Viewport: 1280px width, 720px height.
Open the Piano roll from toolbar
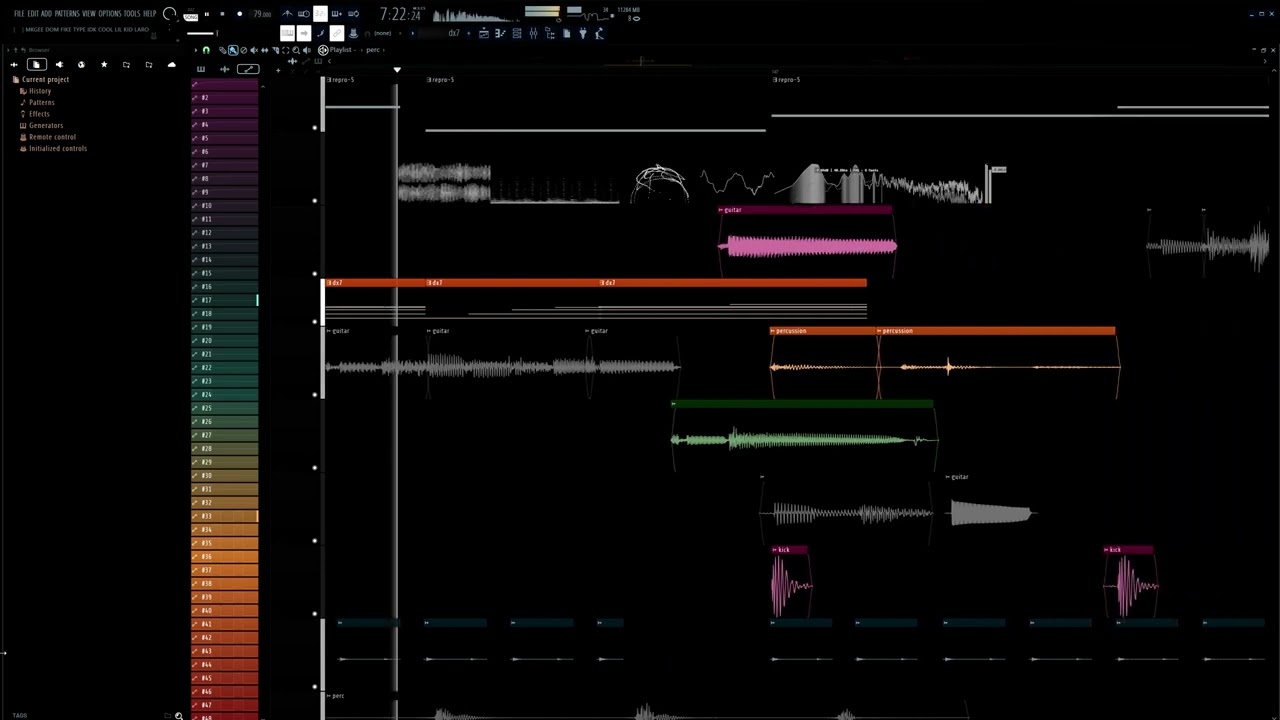click(500, 33)
